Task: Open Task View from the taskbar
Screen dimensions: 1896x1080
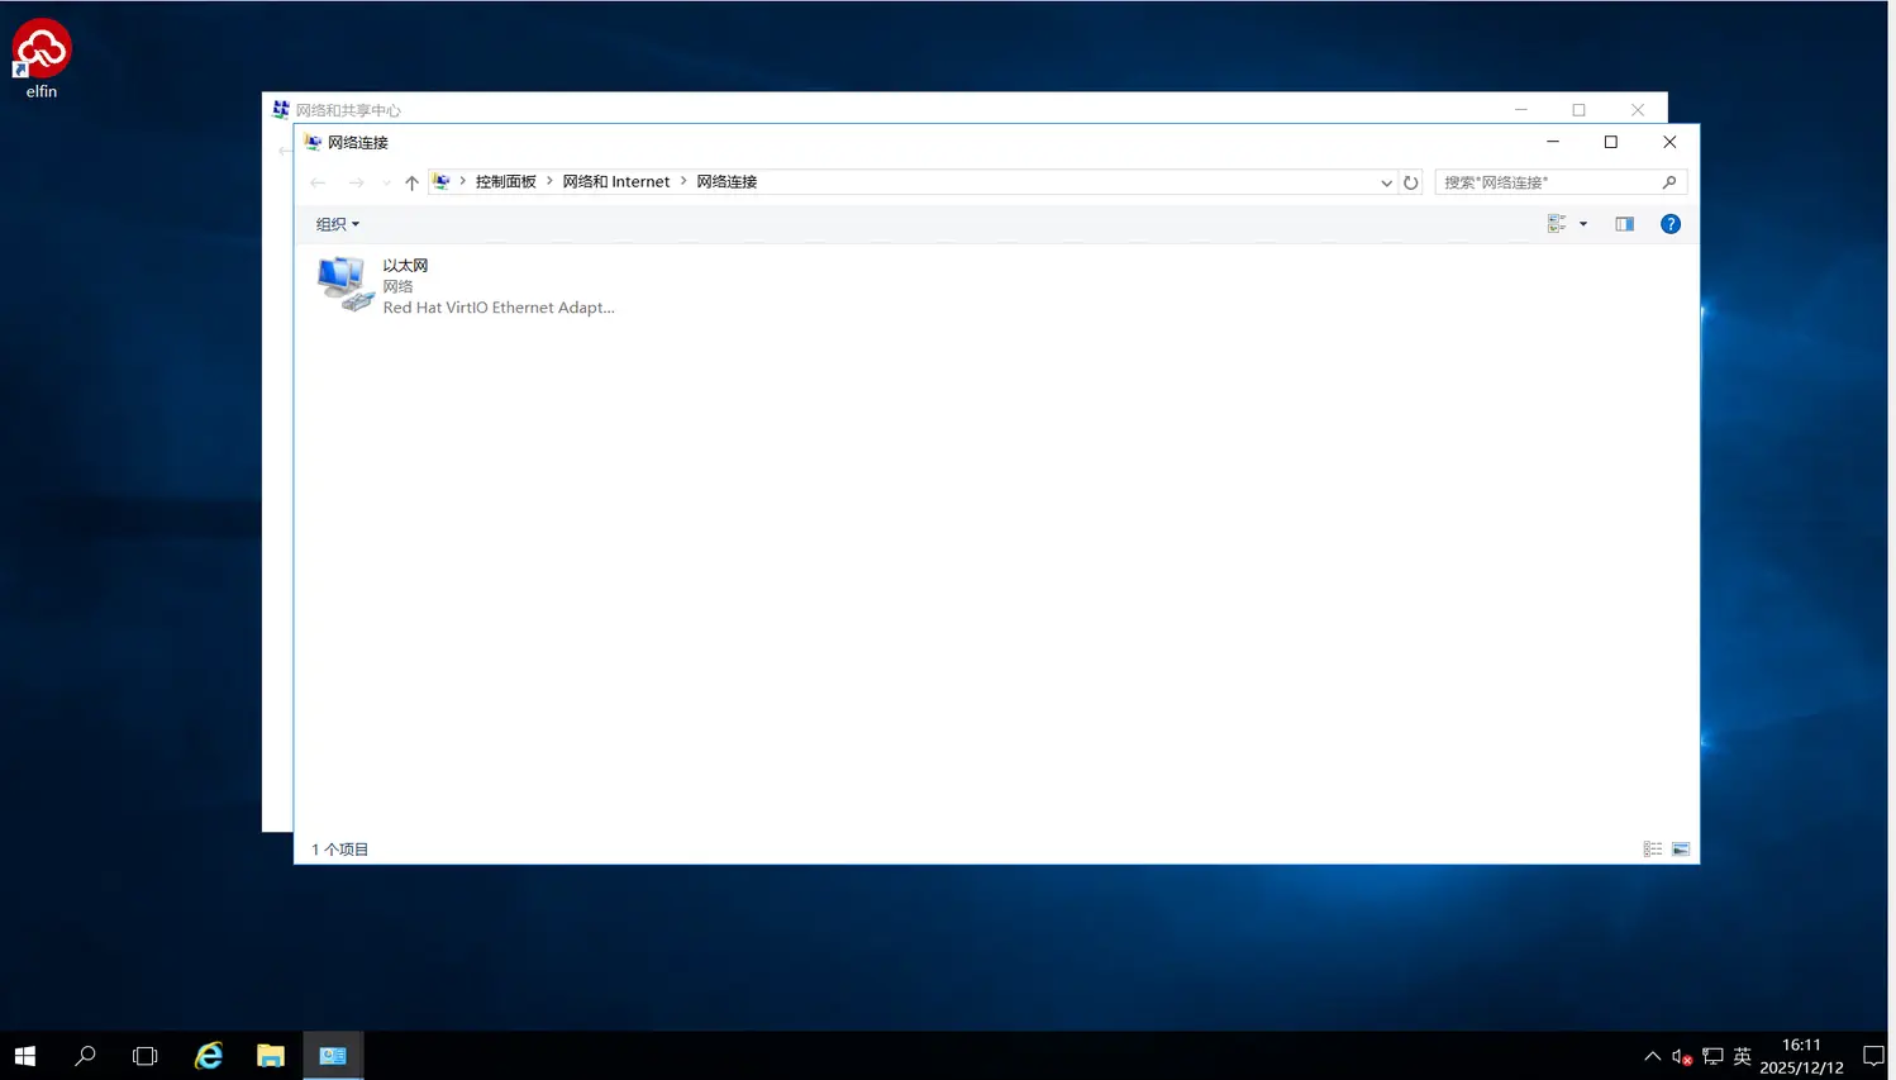Action: [145, 1056]
